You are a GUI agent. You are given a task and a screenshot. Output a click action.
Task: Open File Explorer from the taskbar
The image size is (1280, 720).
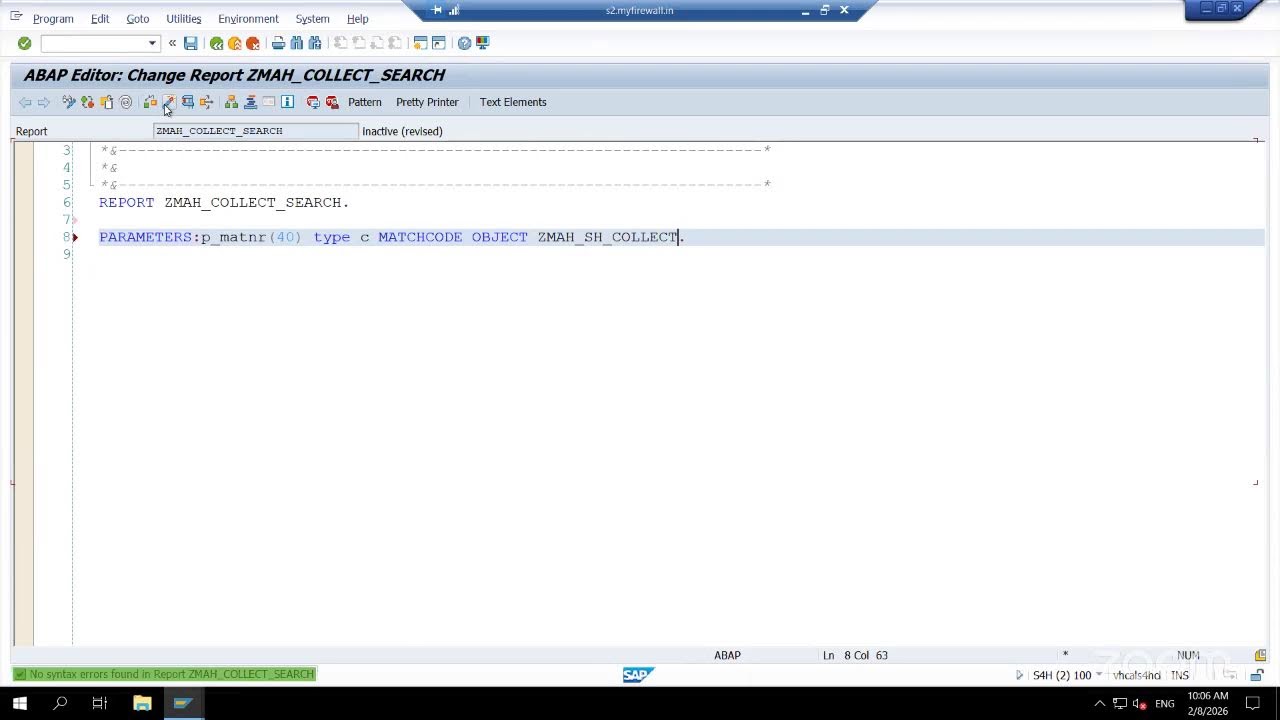[x=142, y=703]
